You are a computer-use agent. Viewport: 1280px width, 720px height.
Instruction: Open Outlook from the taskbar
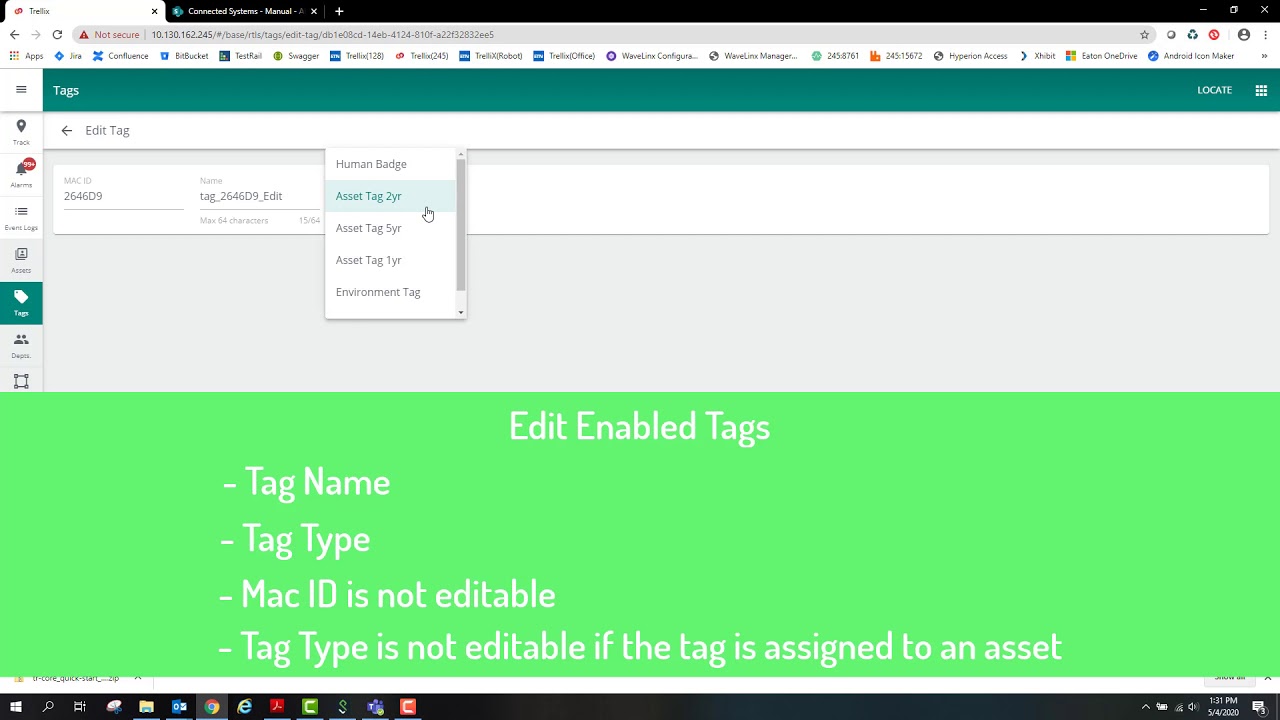point(179,707)
